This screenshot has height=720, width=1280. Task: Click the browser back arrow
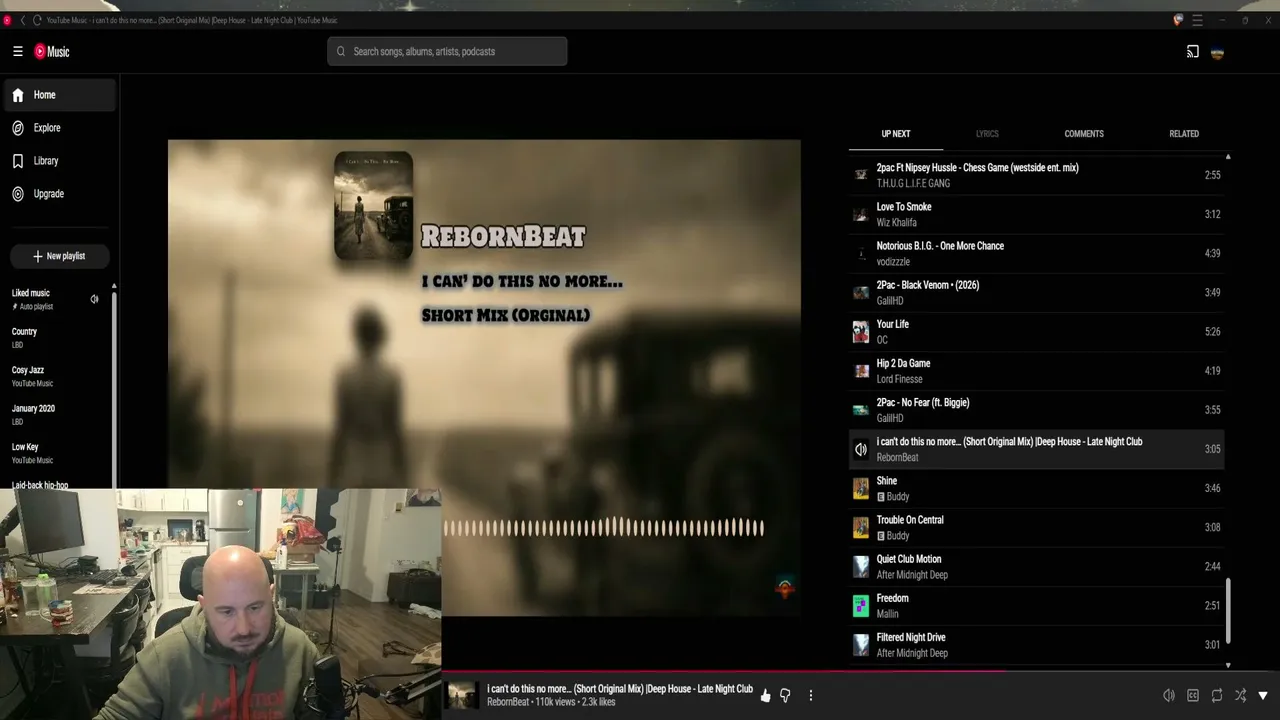(x=23, y=20)
